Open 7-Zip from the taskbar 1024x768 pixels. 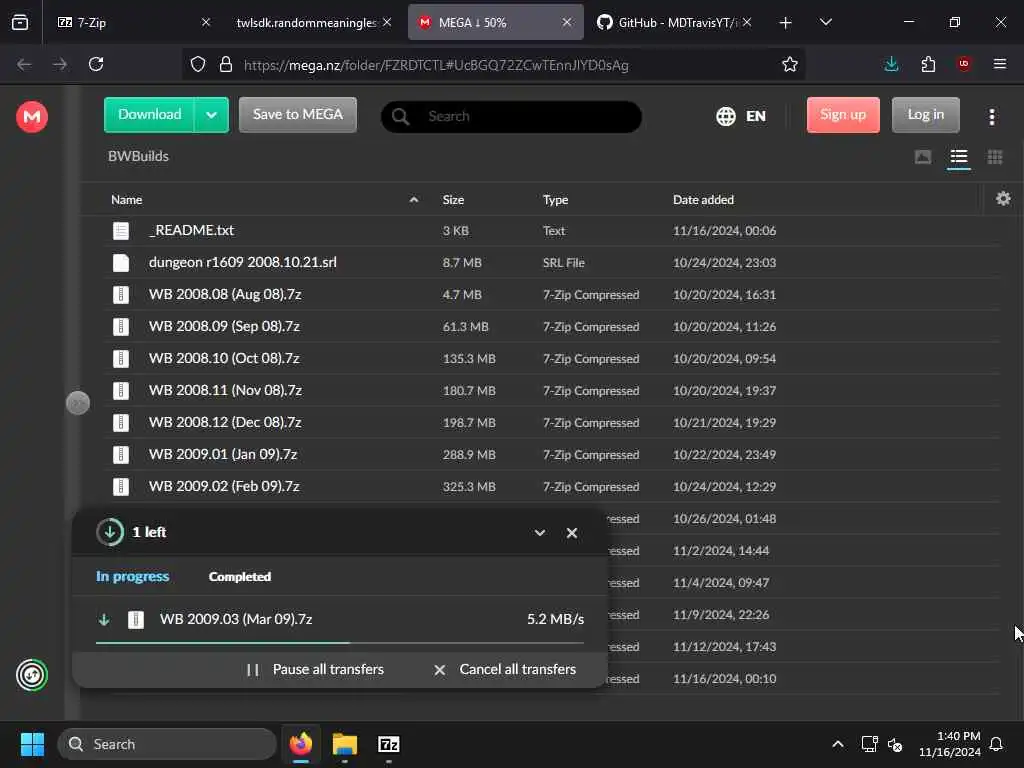389,744
